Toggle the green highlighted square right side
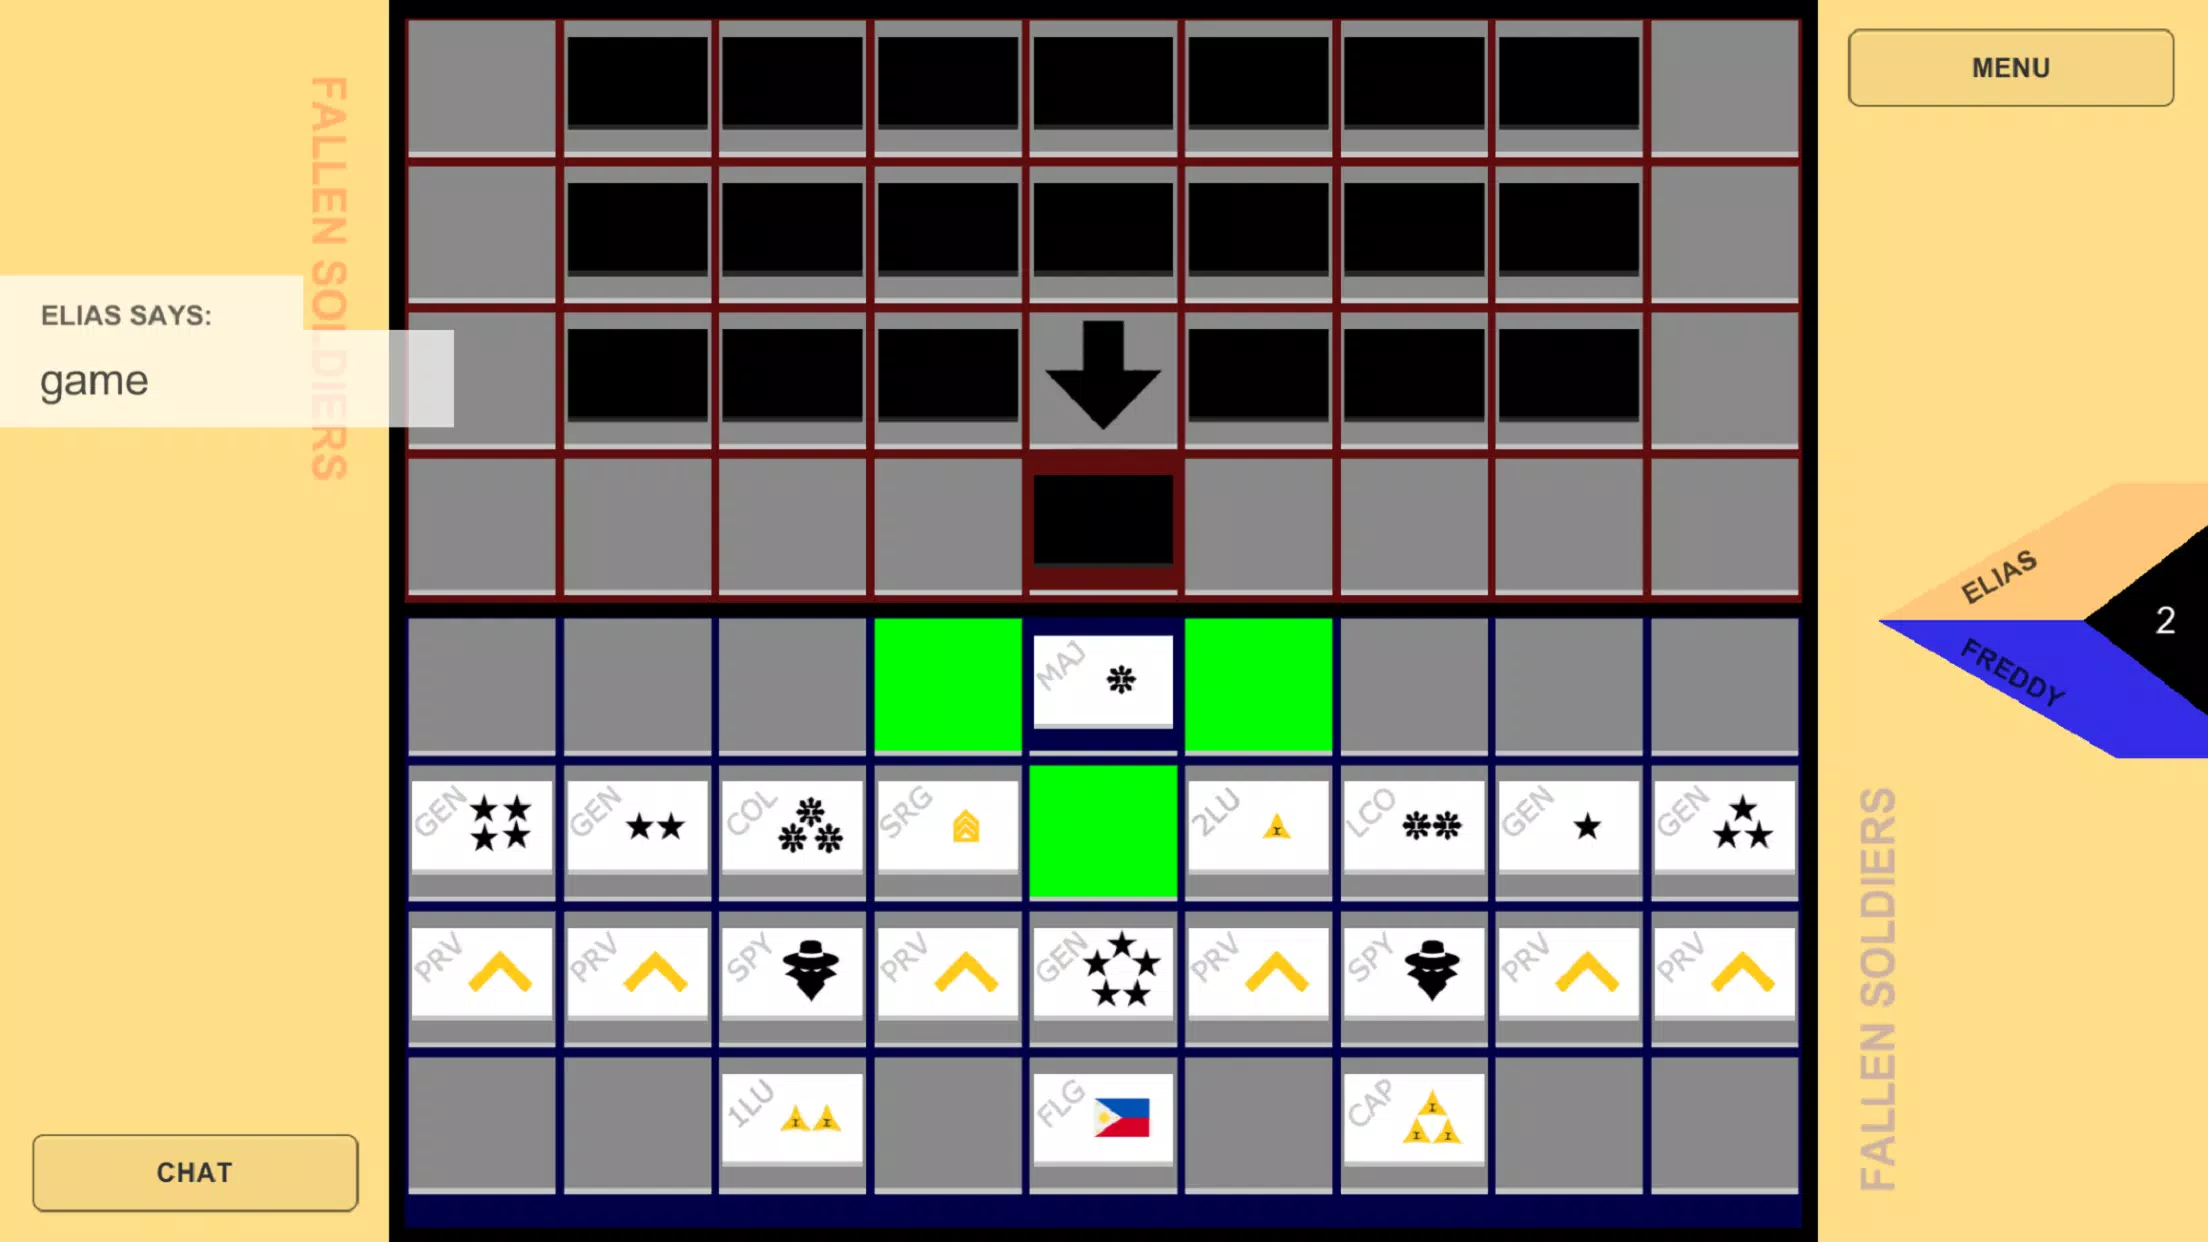The height and width of the screenshot is (1242, 2208). tap(1259, 684)
